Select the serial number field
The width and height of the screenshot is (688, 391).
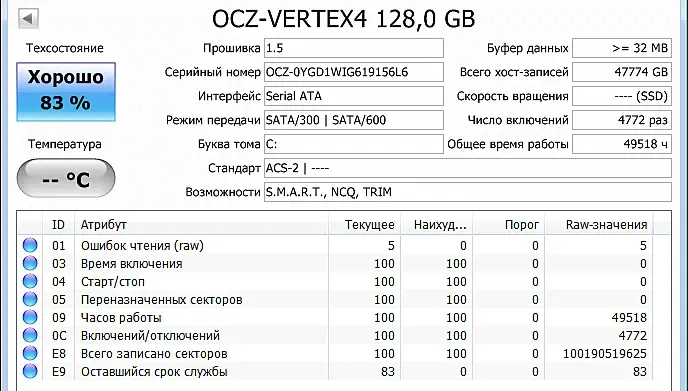(x=354, y=72)
